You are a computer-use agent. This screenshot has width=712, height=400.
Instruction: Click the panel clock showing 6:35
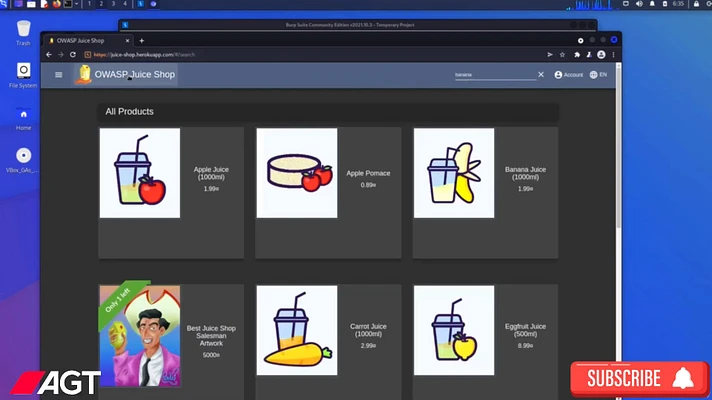pyautogui.click(x=678, y=4)
